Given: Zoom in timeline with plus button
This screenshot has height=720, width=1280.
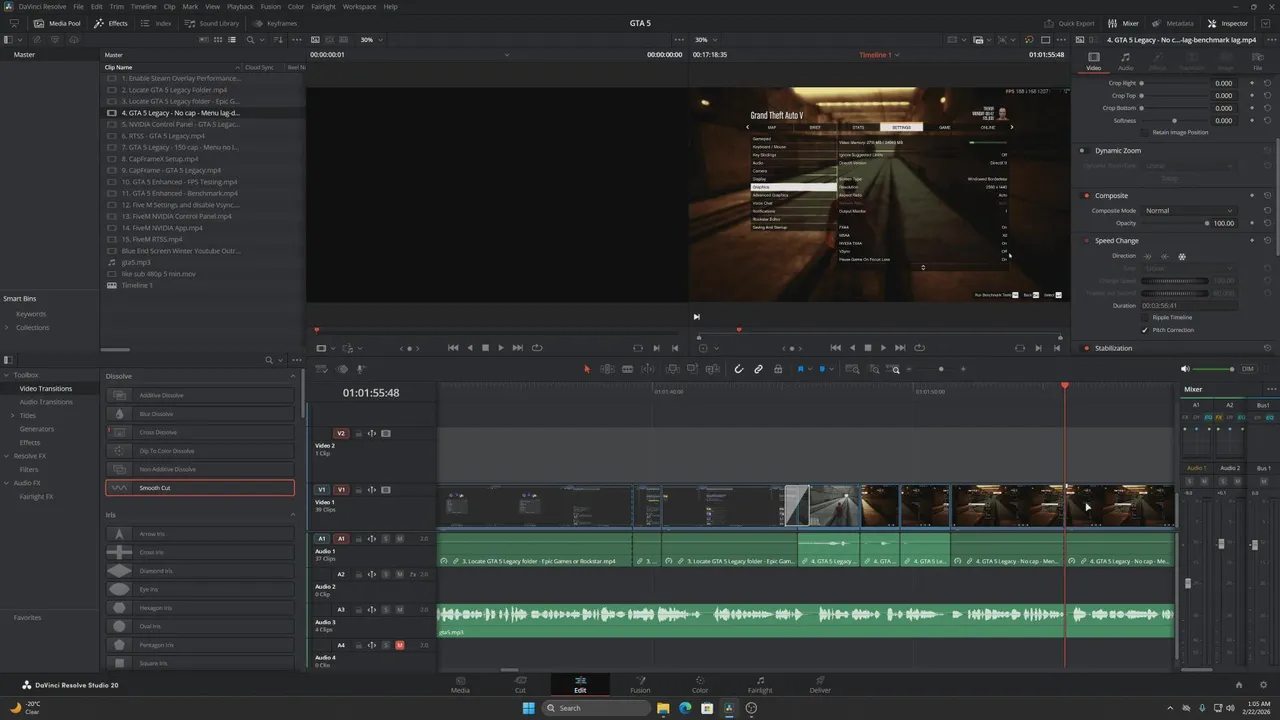Looking at the screenshot, I should 963,369.
